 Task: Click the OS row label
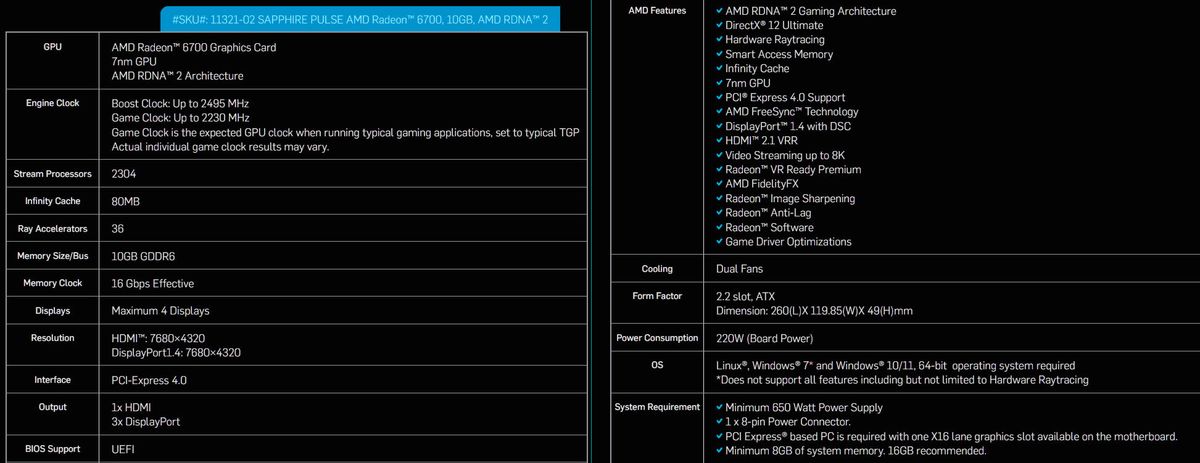pos(657,365)
